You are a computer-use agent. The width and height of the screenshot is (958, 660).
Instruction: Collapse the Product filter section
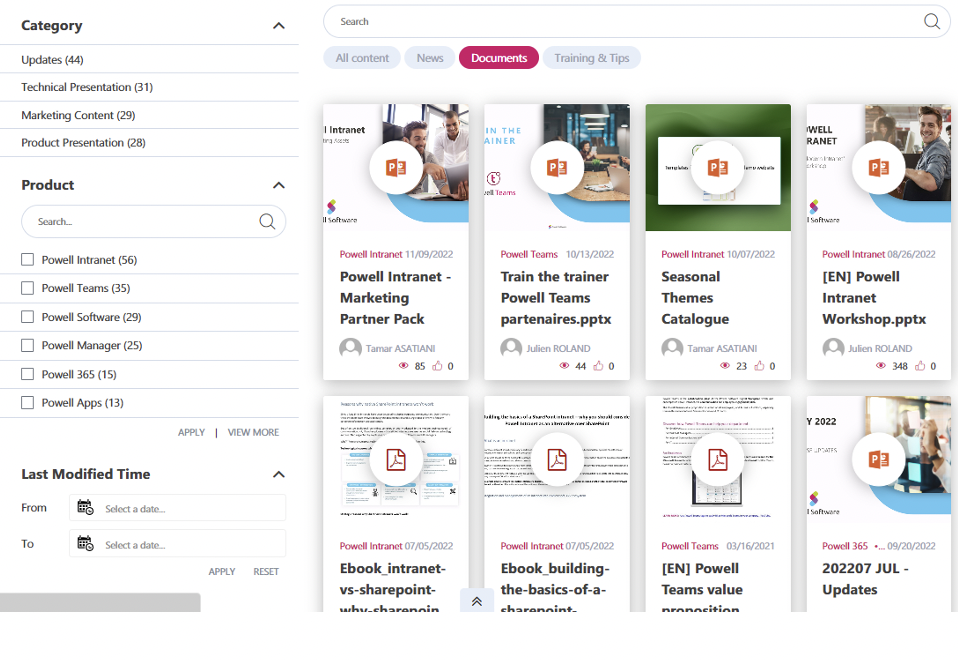coord(279,184)
